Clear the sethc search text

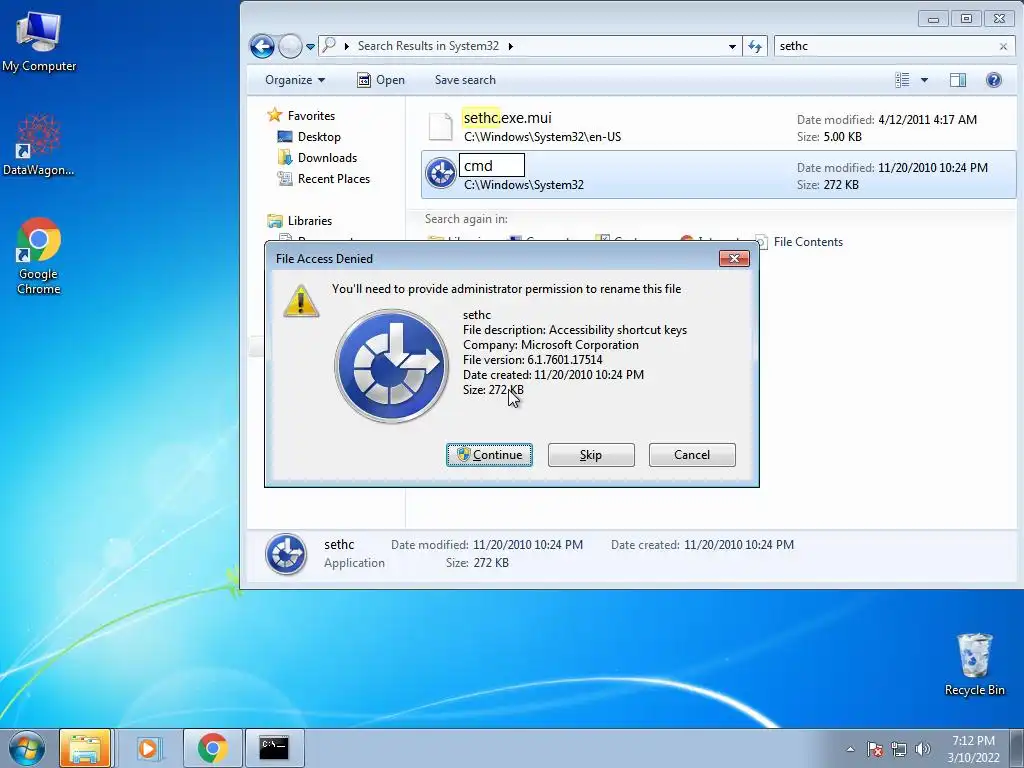click(1003, 46)
